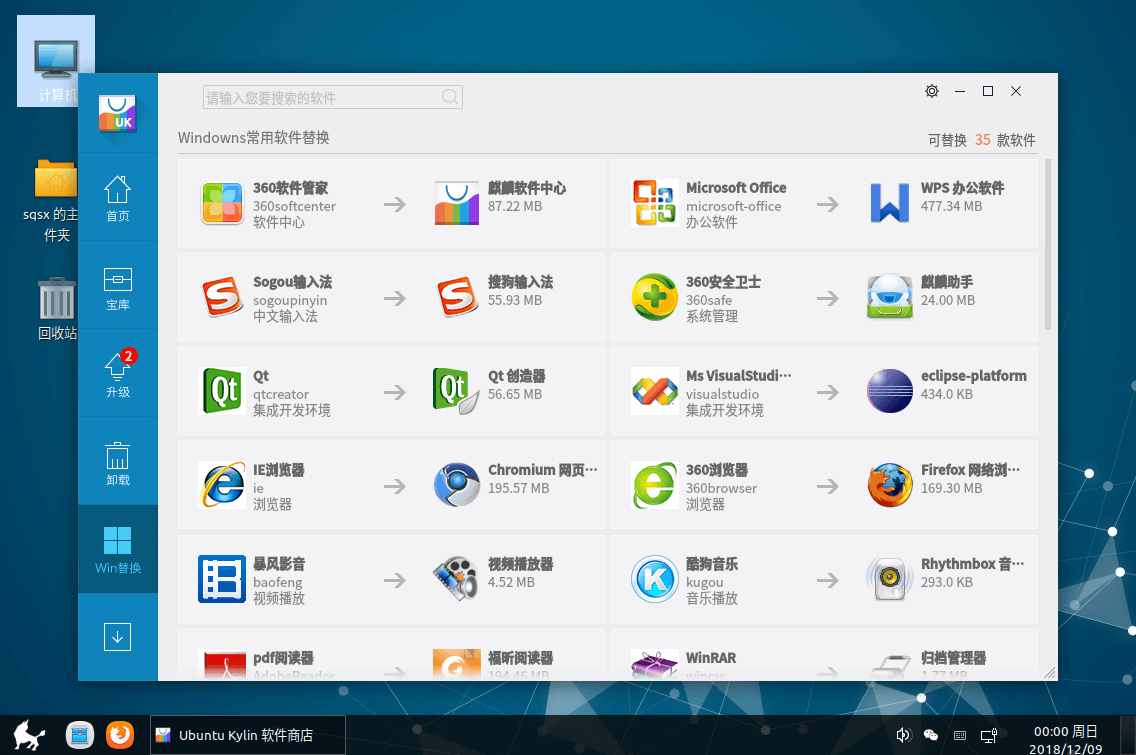Click the eclipse-platform icon
Screen dimensions: 1136x755
coord(890,391)
